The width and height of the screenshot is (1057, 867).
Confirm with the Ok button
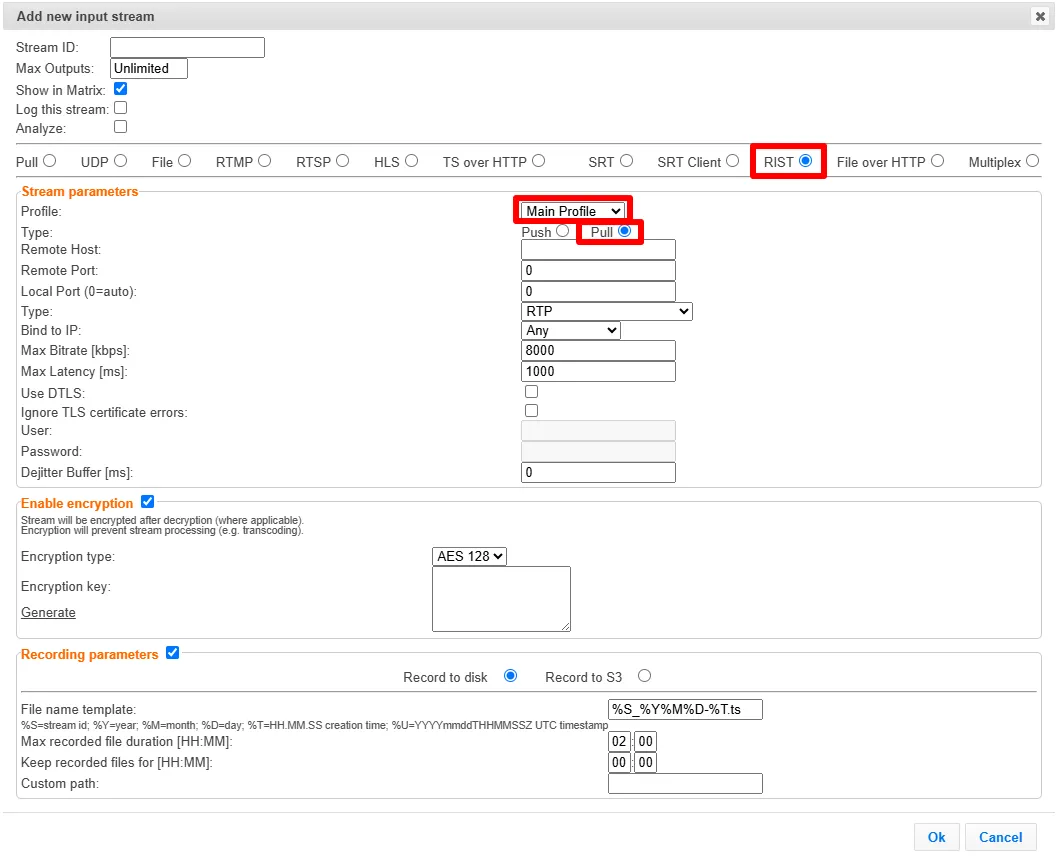click(936, 837)
